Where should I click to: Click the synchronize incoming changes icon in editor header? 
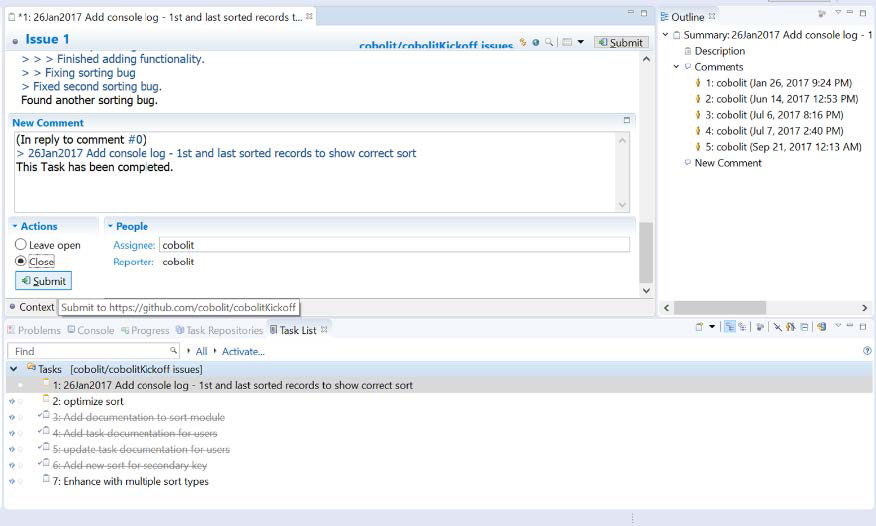[523, 42]
